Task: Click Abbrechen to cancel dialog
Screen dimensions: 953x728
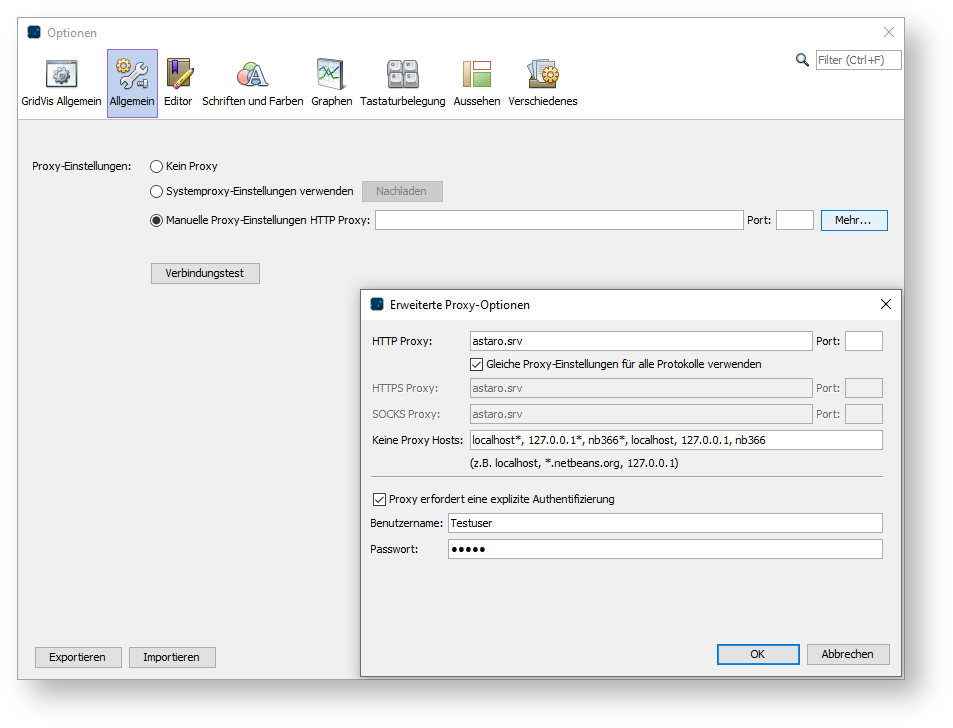Action: (847, 654)
